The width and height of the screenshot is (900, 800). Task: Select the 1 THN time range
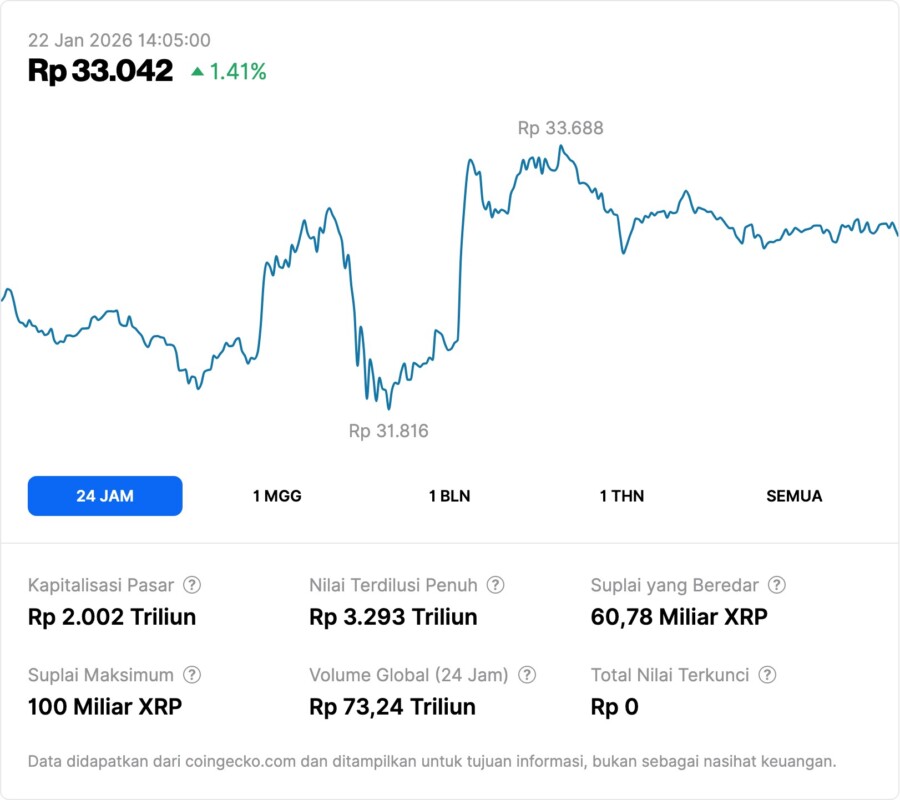click(x=622, y=496)
